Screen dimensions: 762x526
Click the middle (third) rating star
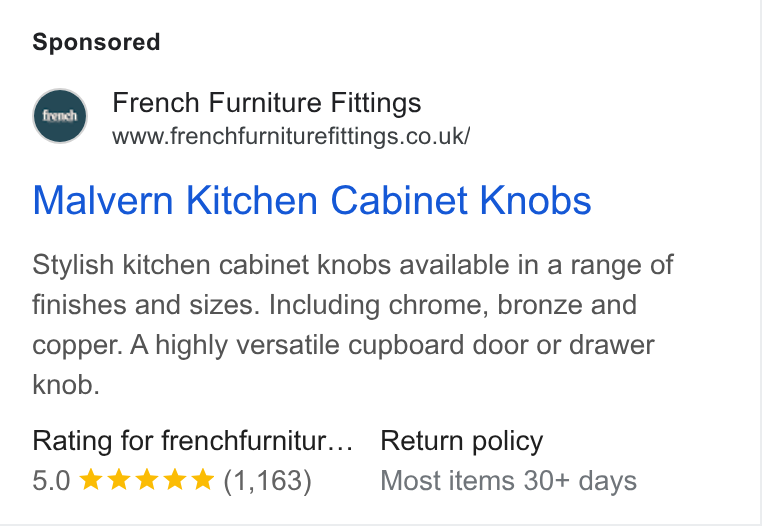click(147, 480)
